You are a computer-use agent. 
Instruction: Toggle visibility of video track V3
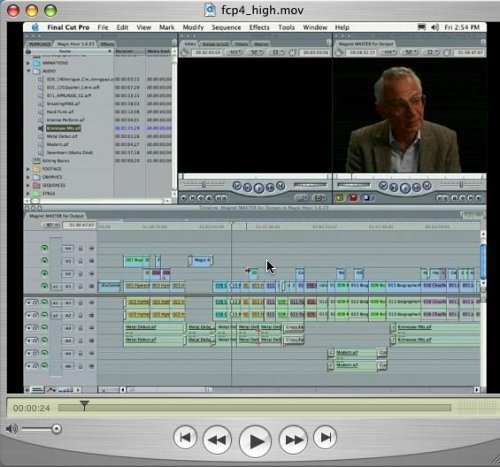coord(44,261)
